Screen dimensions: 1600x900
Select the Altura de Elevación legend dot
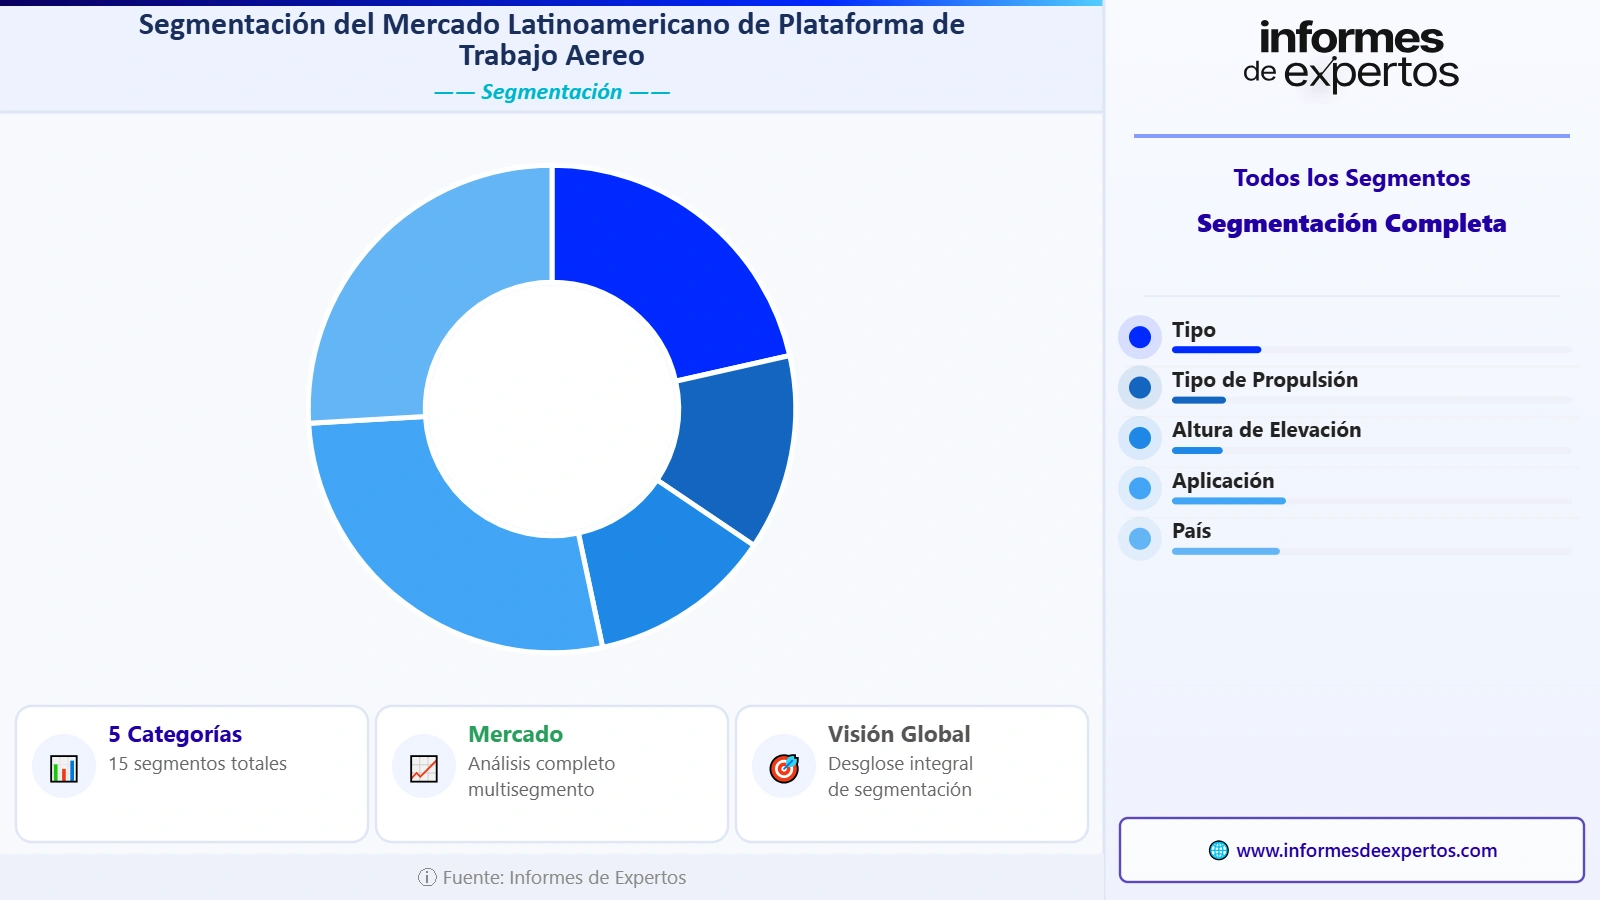pos(1140,438)
